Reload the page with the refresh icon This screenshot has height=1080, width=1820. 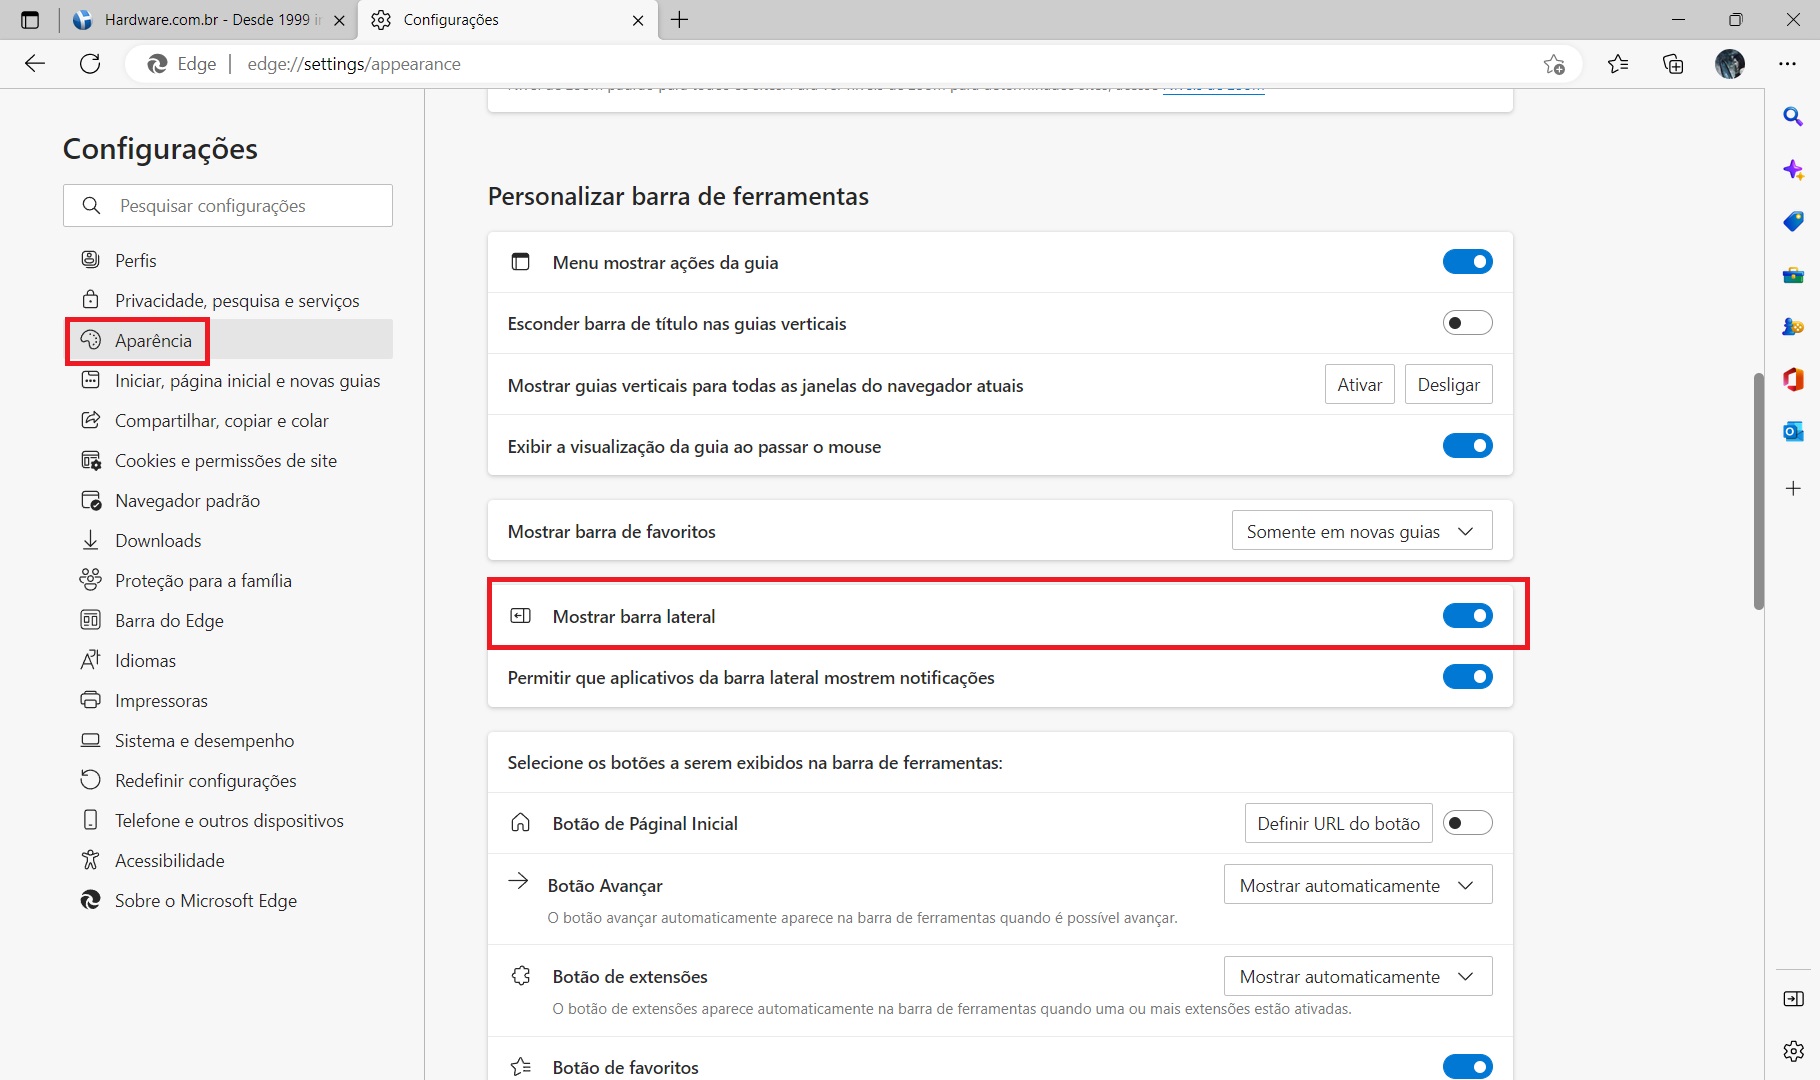point(90,64)
